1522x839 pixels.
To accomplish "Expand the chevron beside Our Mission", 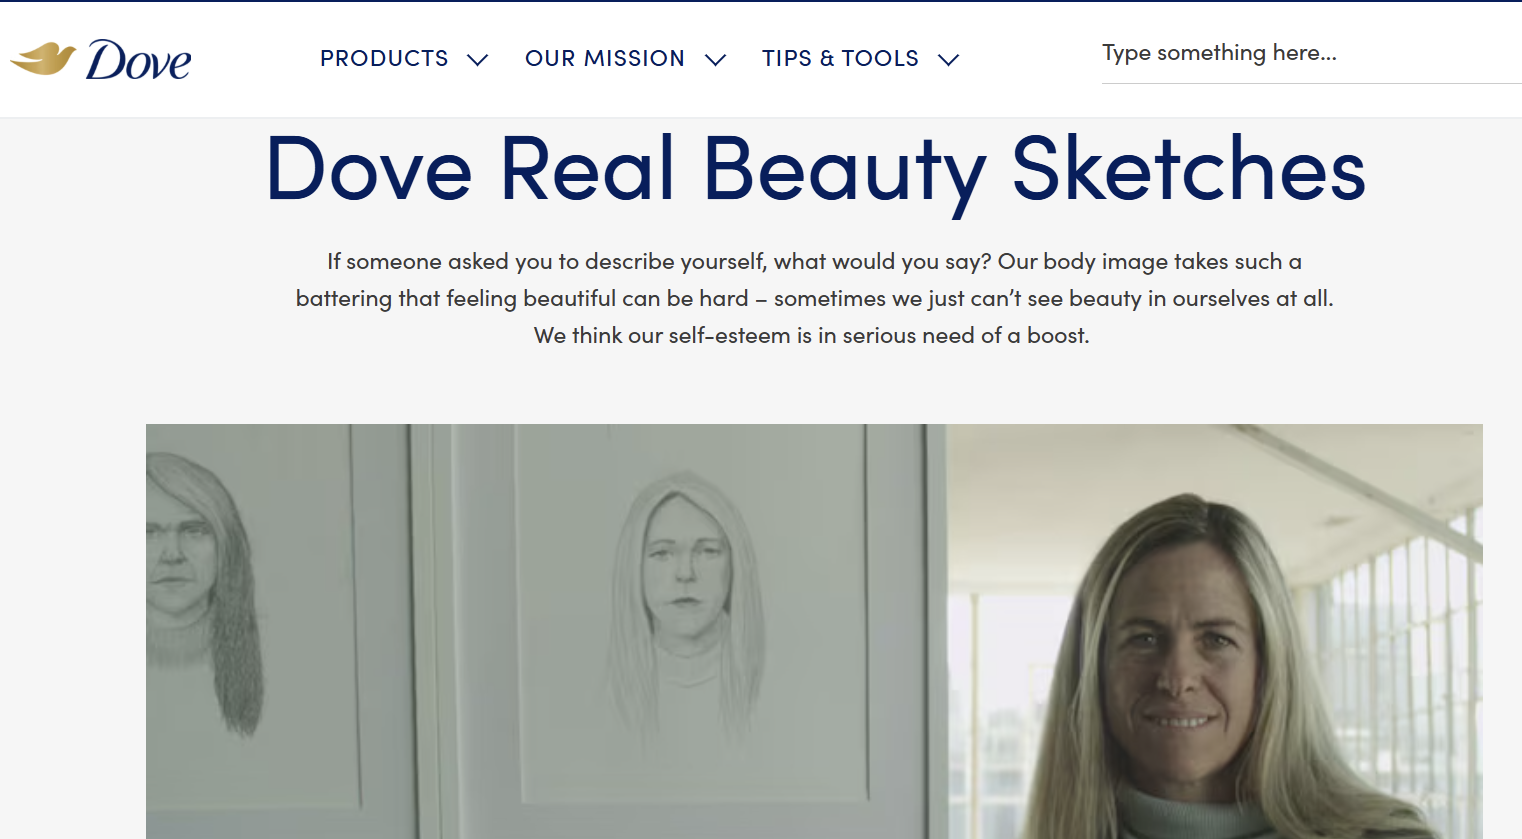I will [715, 60].
